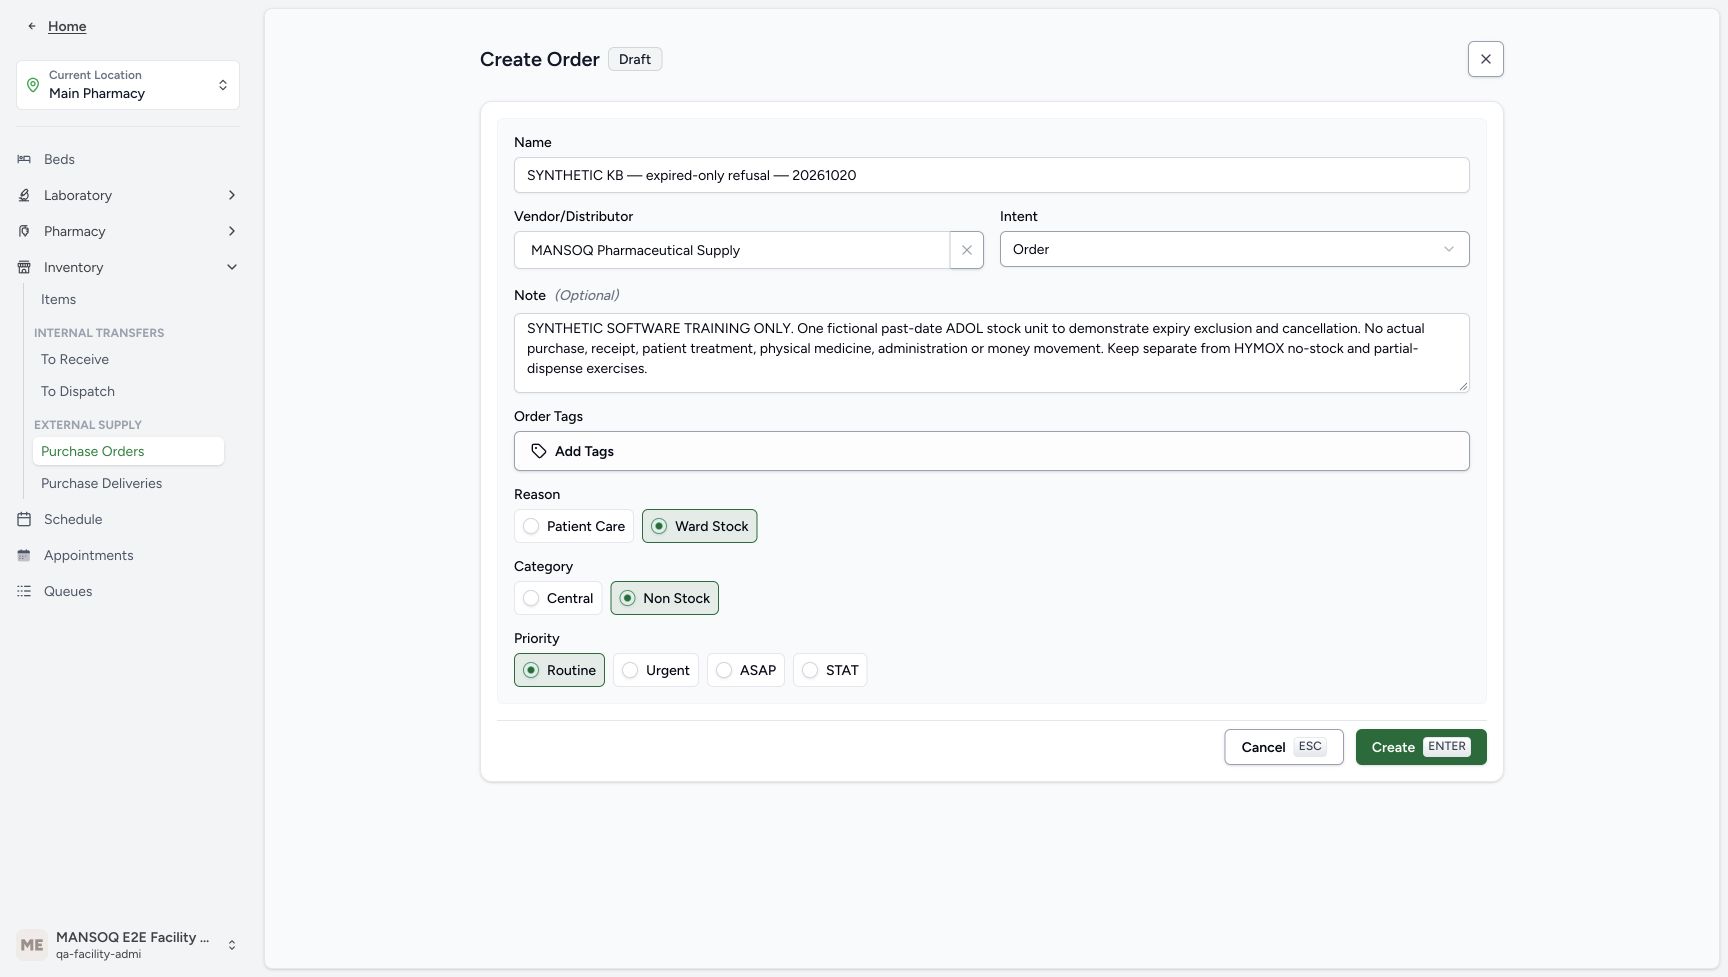Click the Appointments calendar icon
This screenshot has width=1728, height=977.
[x=24, y=555]
